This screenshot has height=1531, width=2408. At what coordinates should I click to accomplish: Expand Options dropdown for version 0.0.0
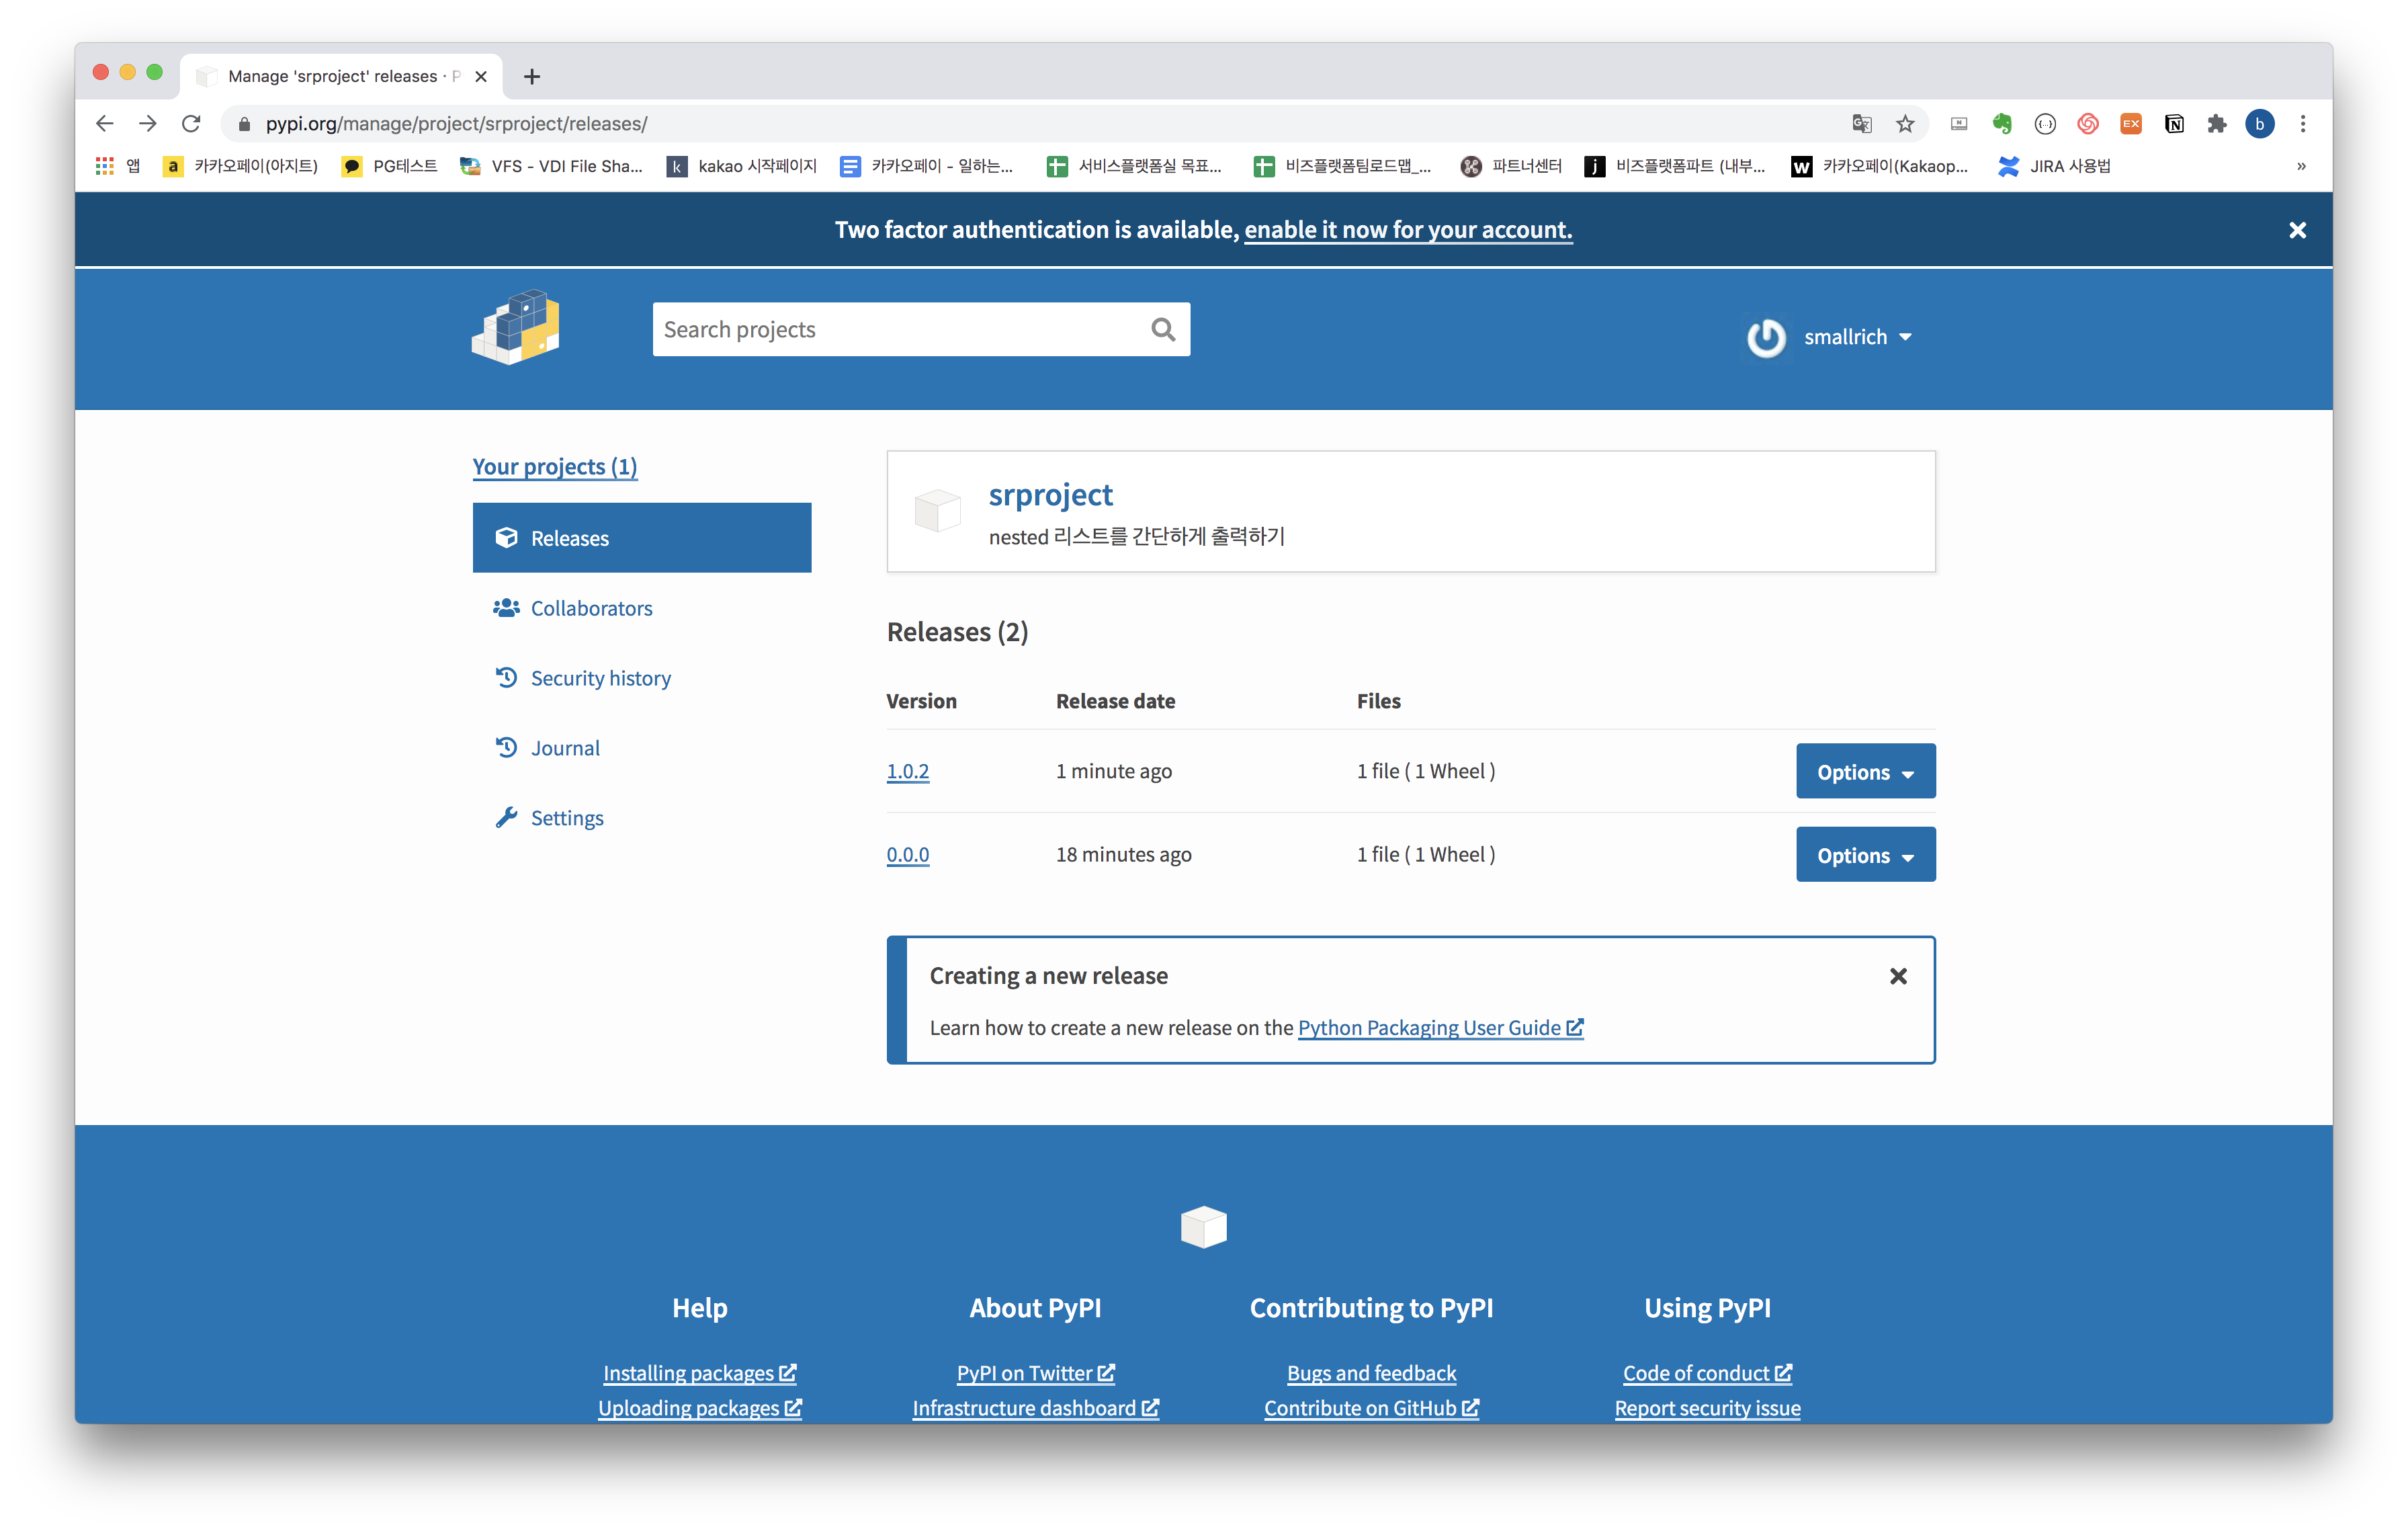point(1865,855)
